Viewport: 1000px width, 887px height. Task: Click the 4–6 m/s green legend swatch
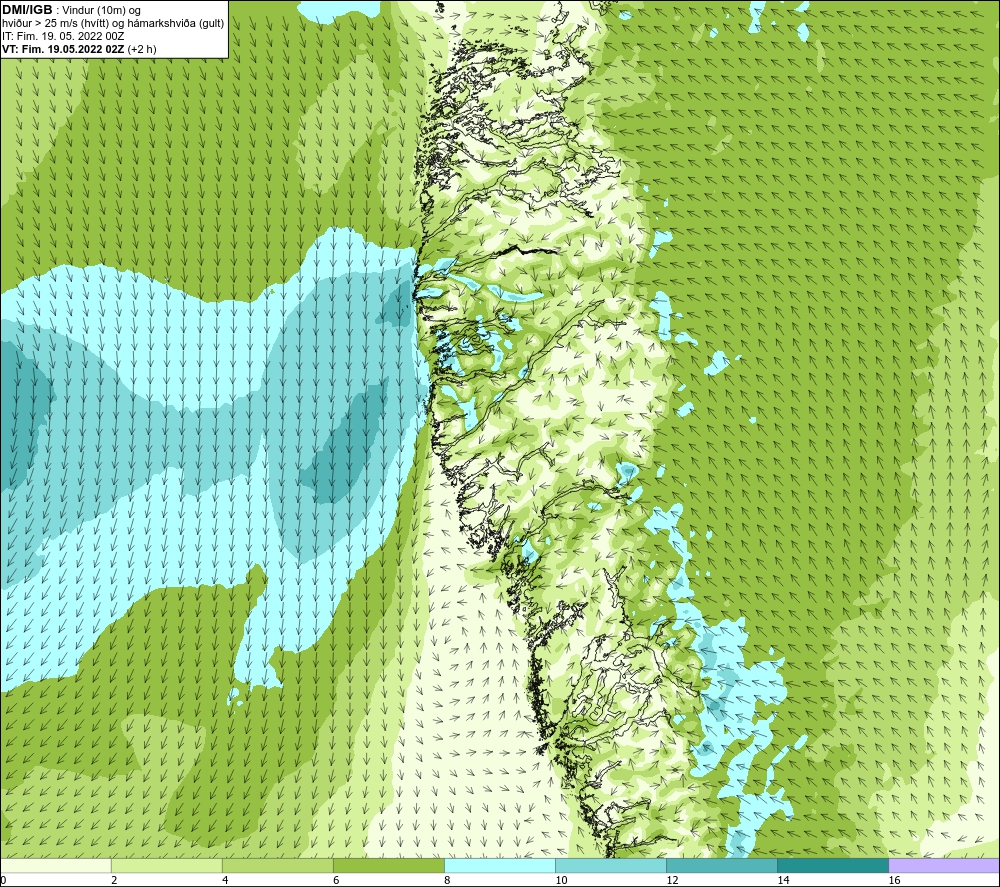[x=278, y=865]
